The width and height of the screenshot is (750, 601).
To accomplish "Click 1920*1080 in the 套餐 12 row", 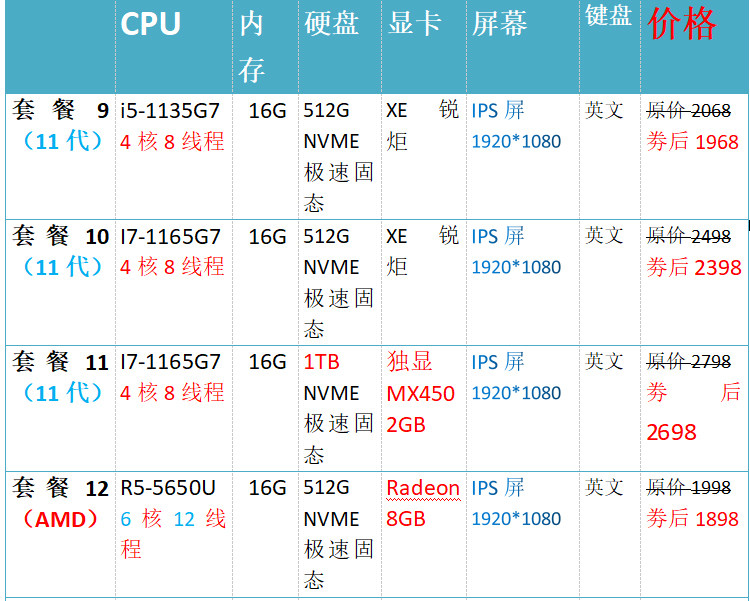I will pos(516,519).
